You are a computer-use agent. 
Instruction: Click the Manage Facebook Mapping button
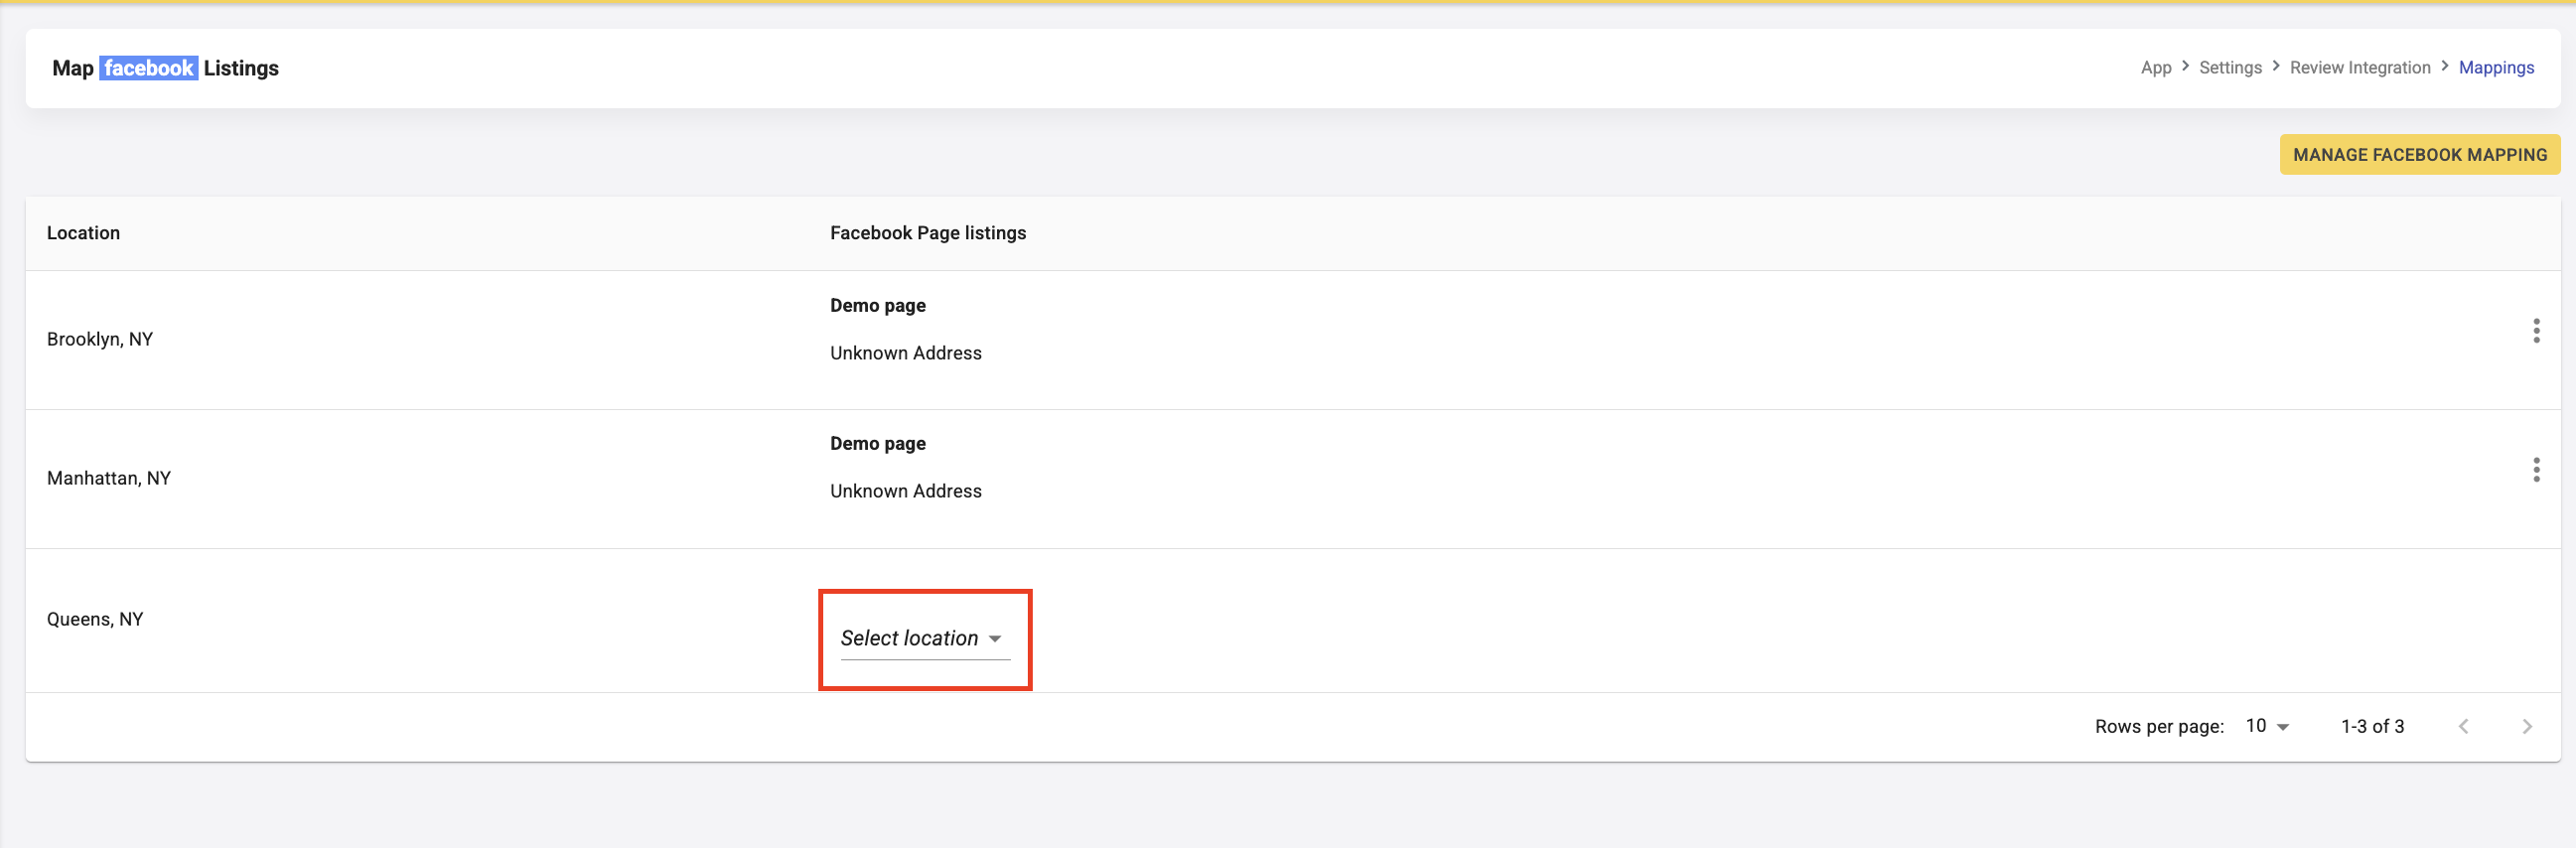2420,155
